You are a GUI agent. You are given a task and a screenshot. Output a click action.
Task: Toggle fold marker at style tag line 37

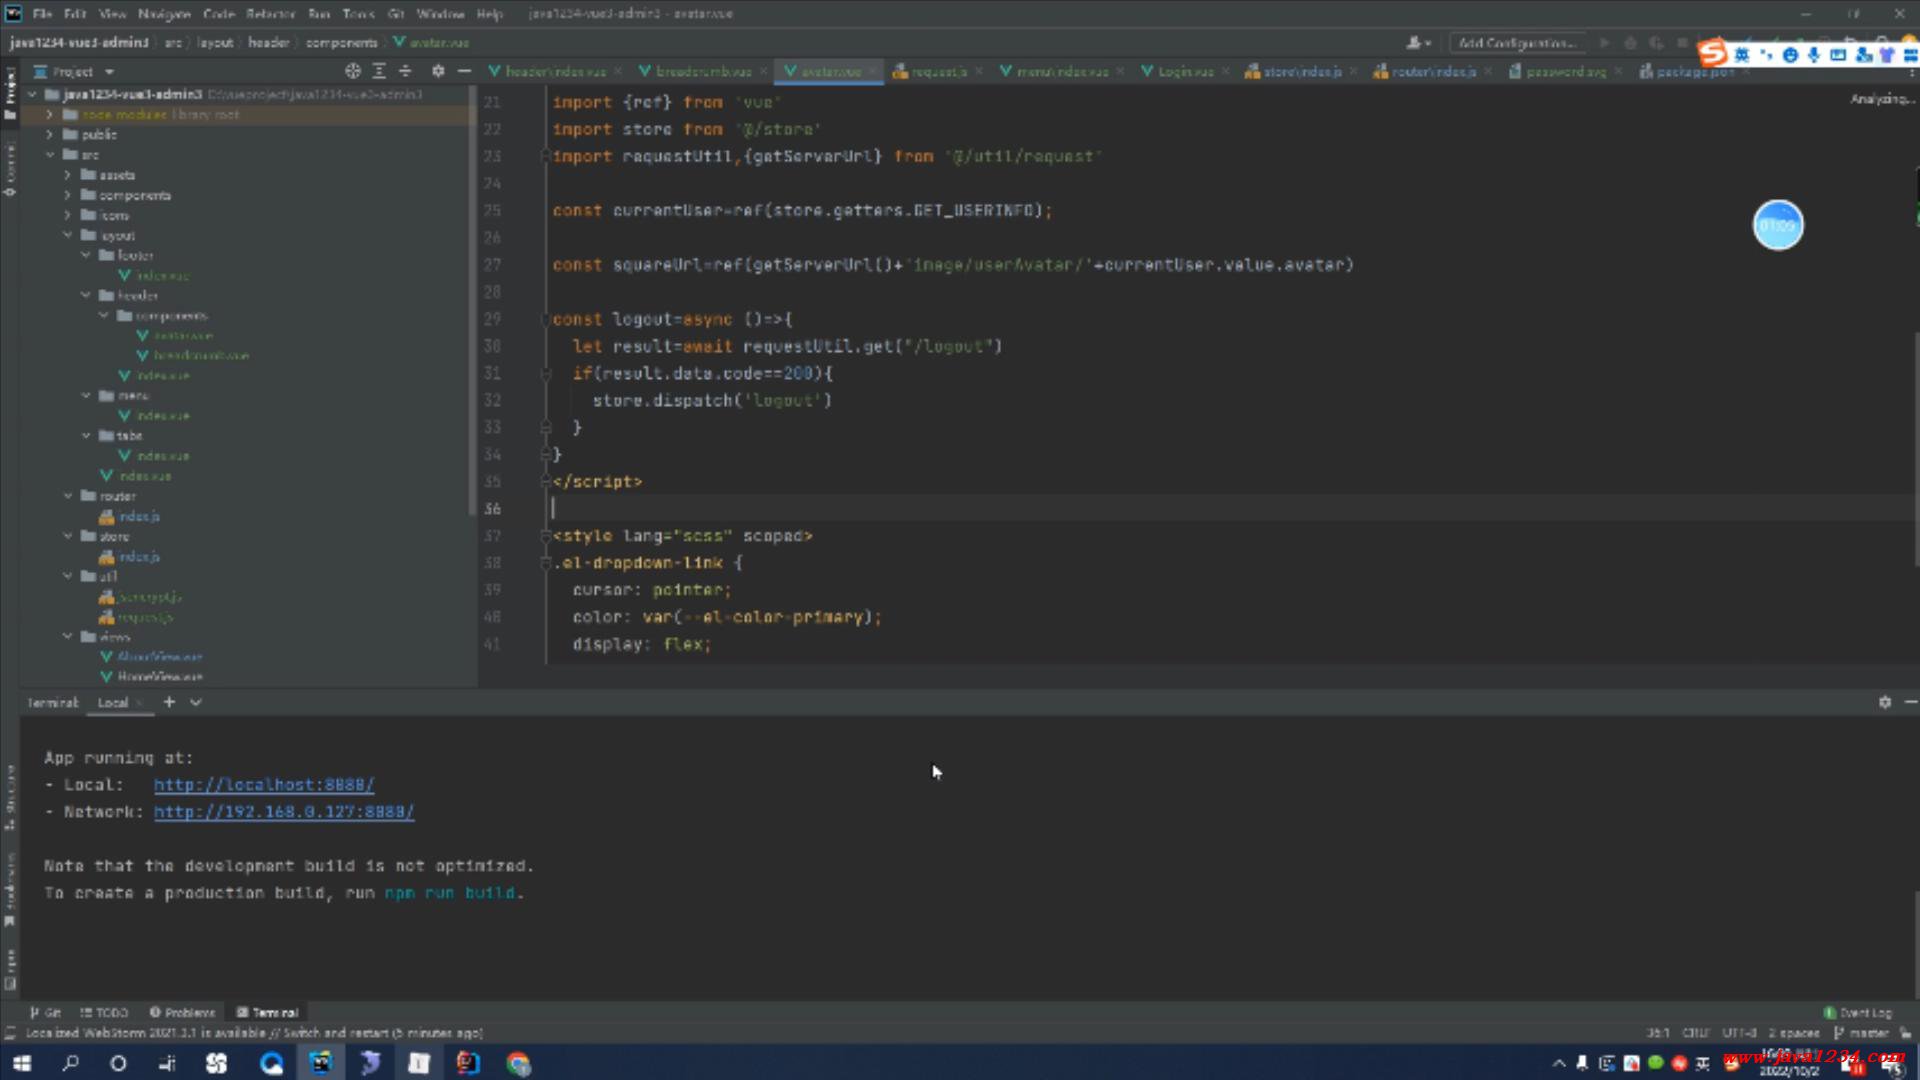point(546,536)
